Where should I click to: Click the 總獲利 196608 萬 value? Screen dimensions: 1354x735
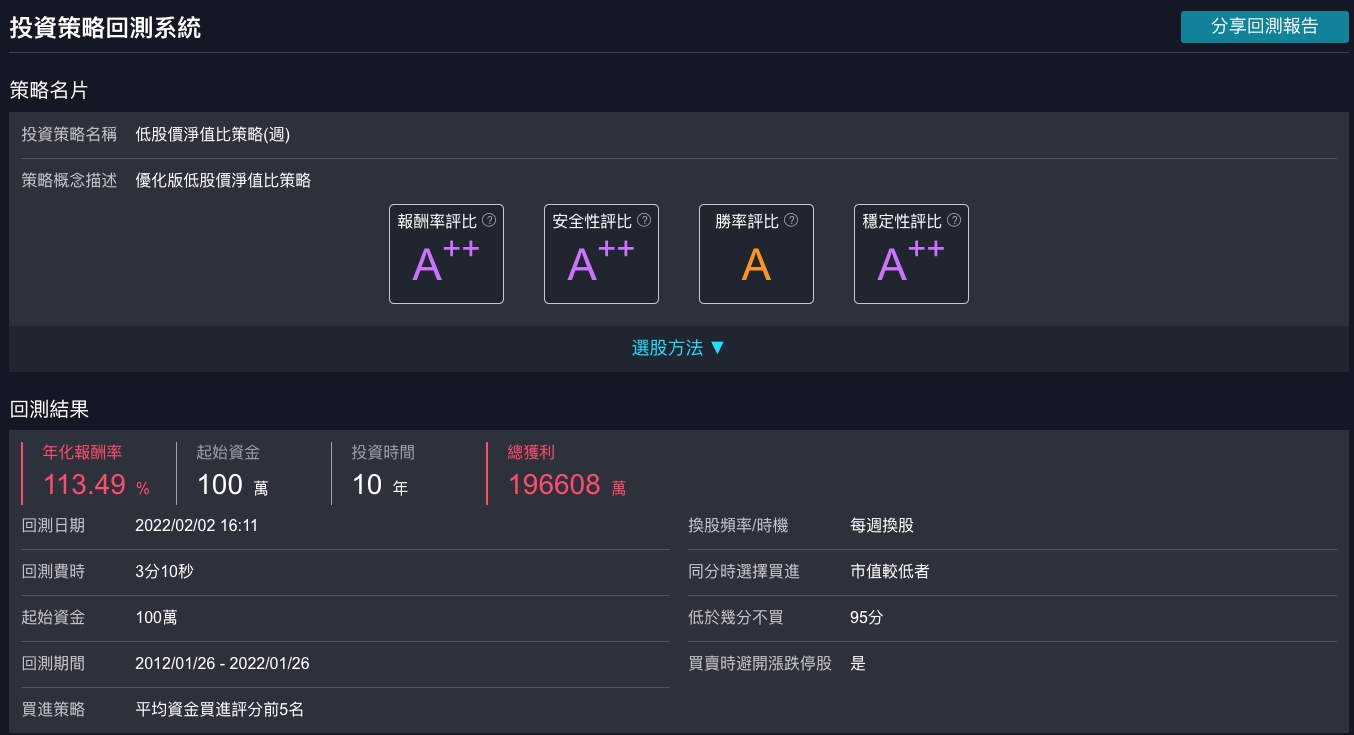click(566, 485)
